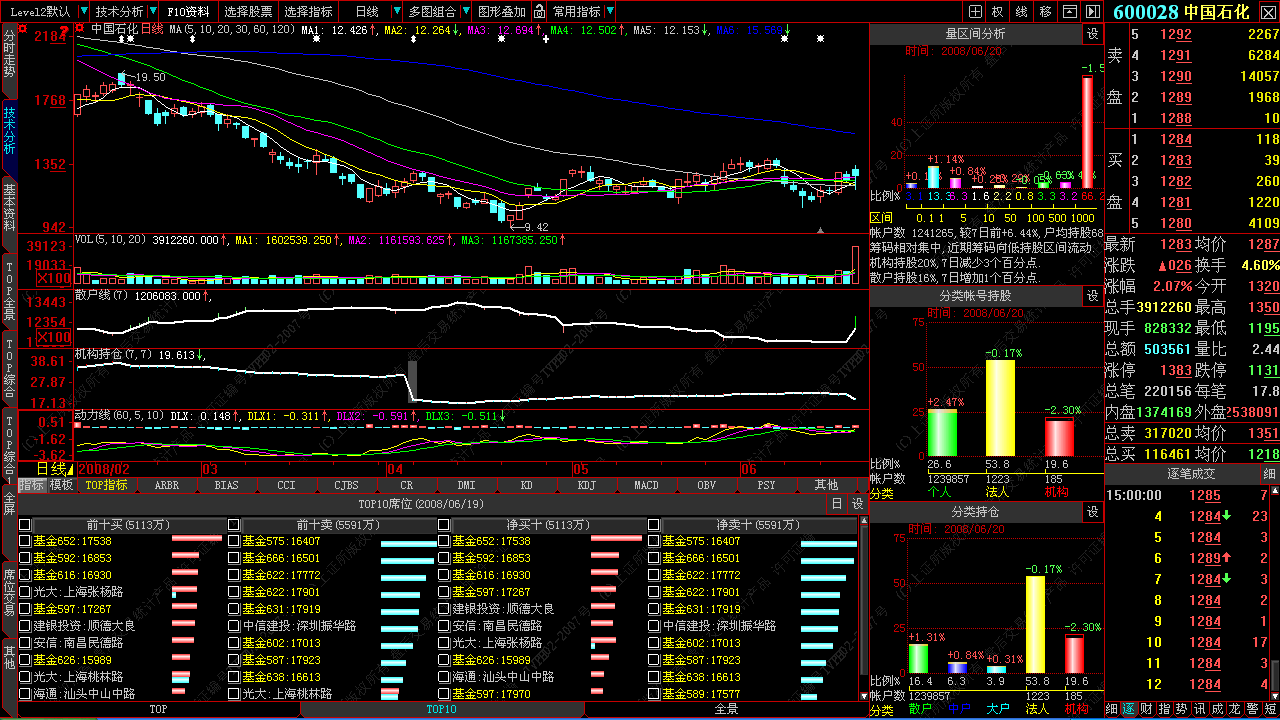Check 基金575:16407 box in 前十卖 column

[234, 541]
